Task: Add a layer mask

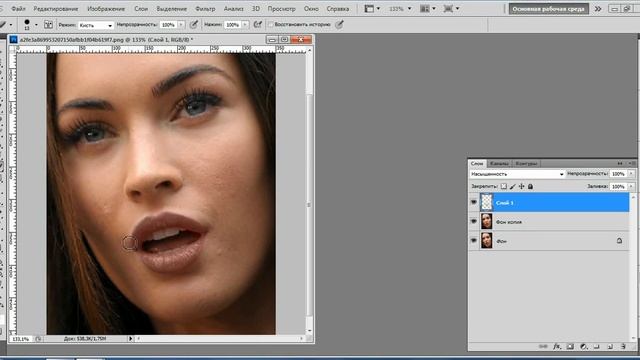Action: point(570,347)
